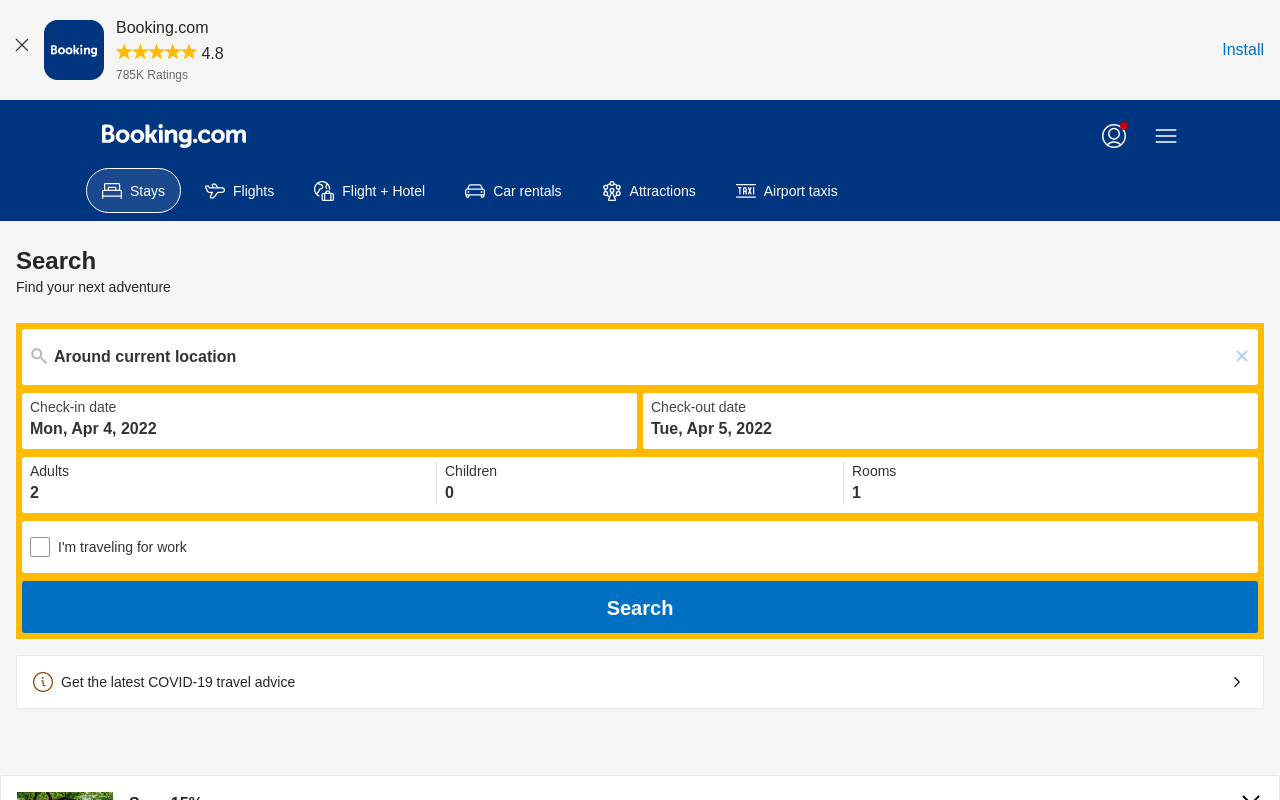The height and width of the screenshot is (800, 1280).
Task: Close the bottom promotion banner
Action: [1250, 797]
